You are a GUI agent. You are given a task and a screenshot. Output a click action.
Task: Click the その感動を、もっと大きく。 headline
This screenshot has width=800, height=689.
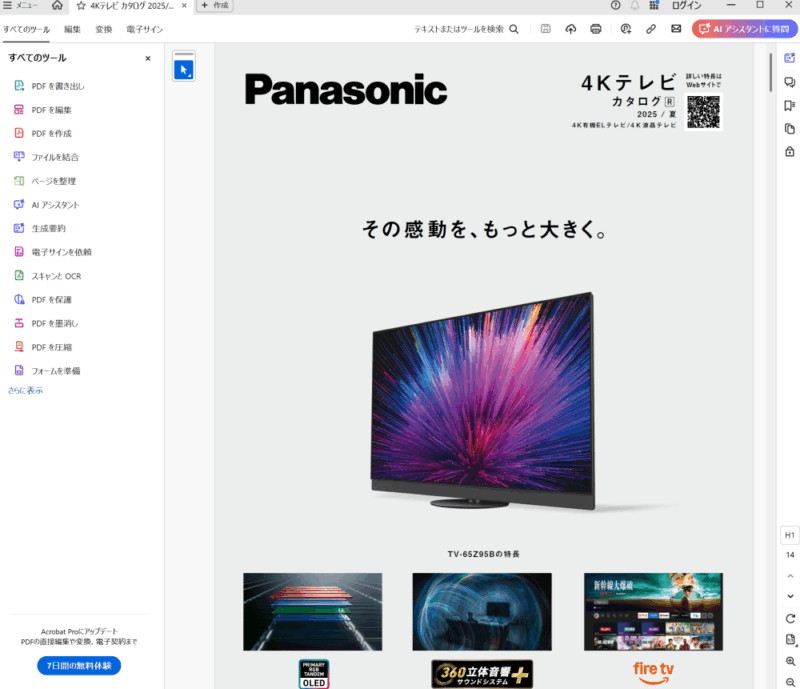[x=484, y=229]
